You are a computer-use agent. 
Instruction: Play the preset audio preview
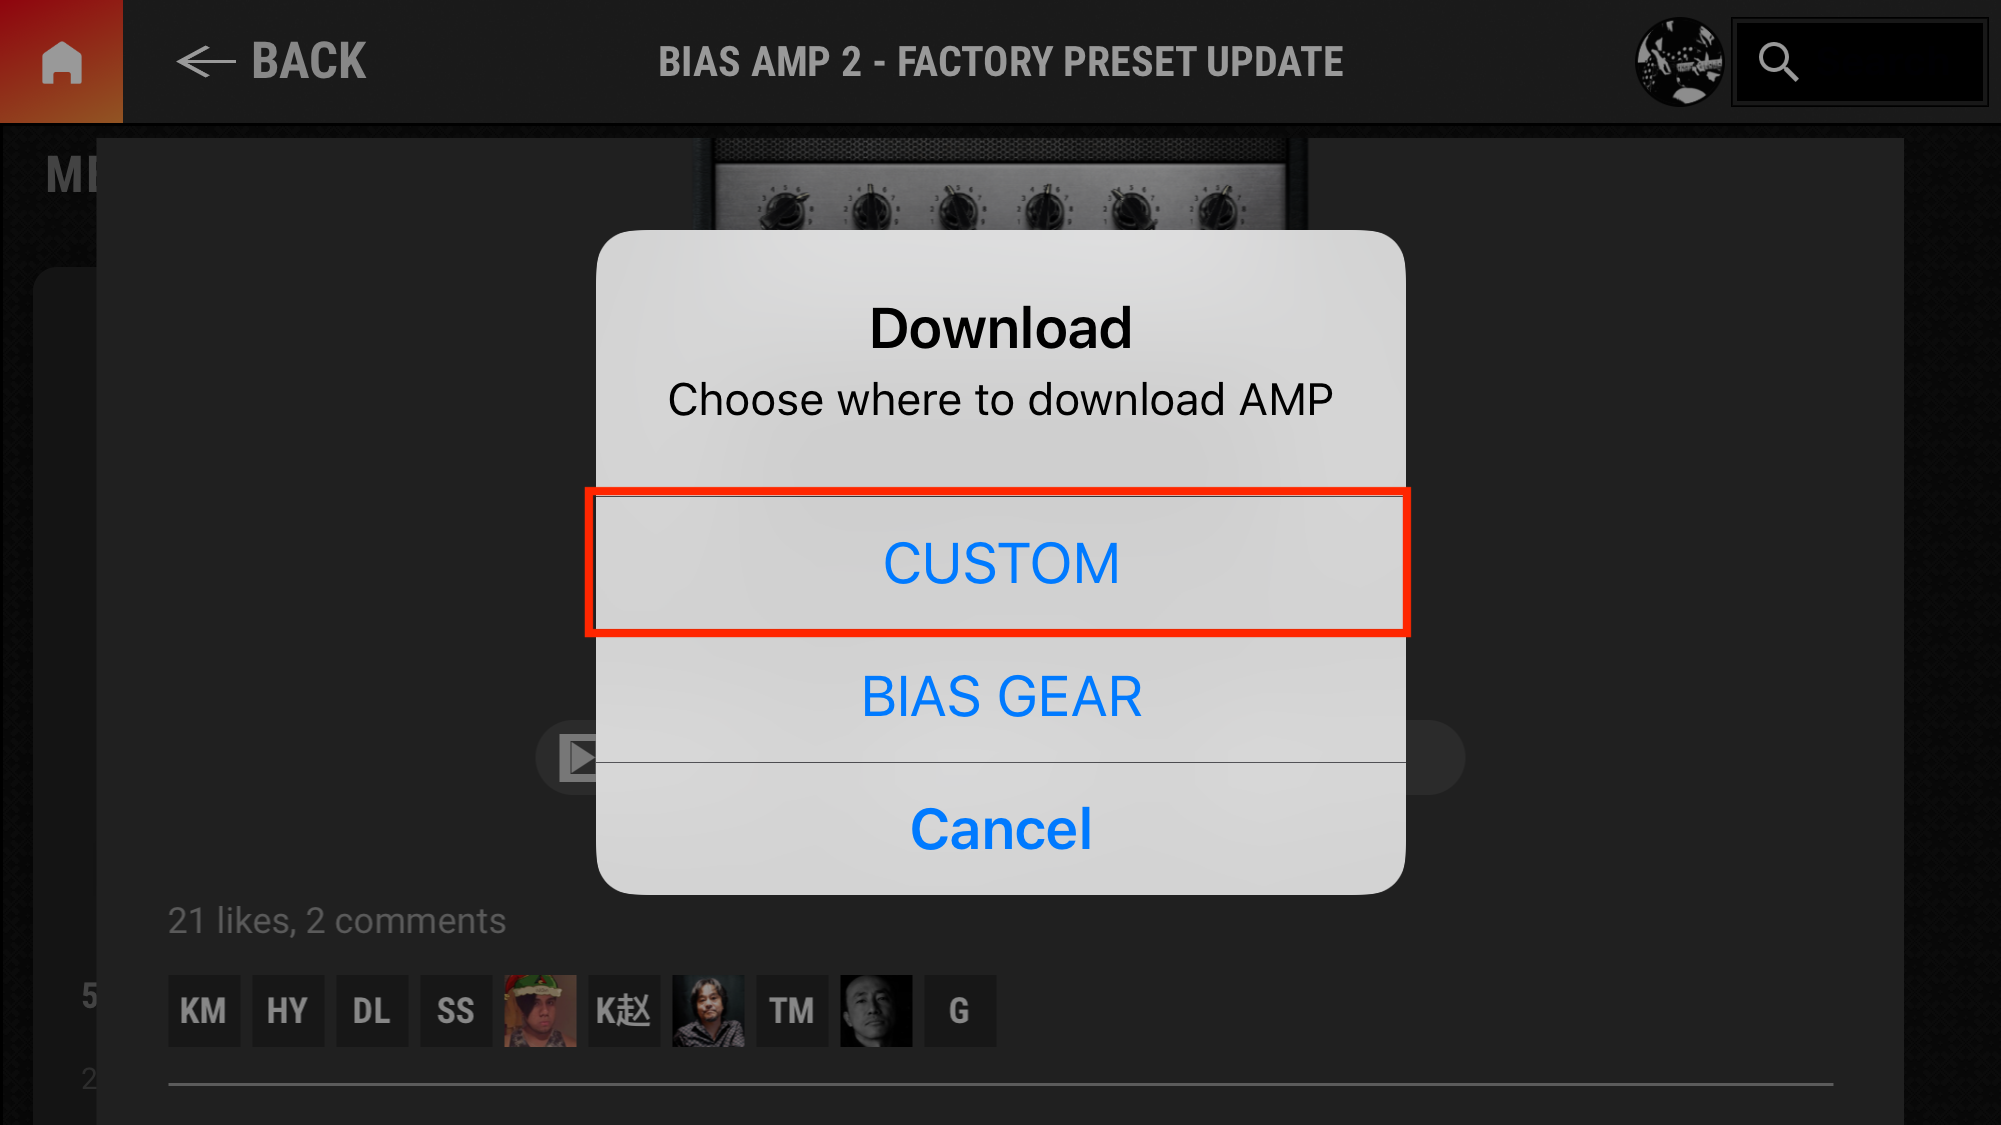[x=577, y=758]
